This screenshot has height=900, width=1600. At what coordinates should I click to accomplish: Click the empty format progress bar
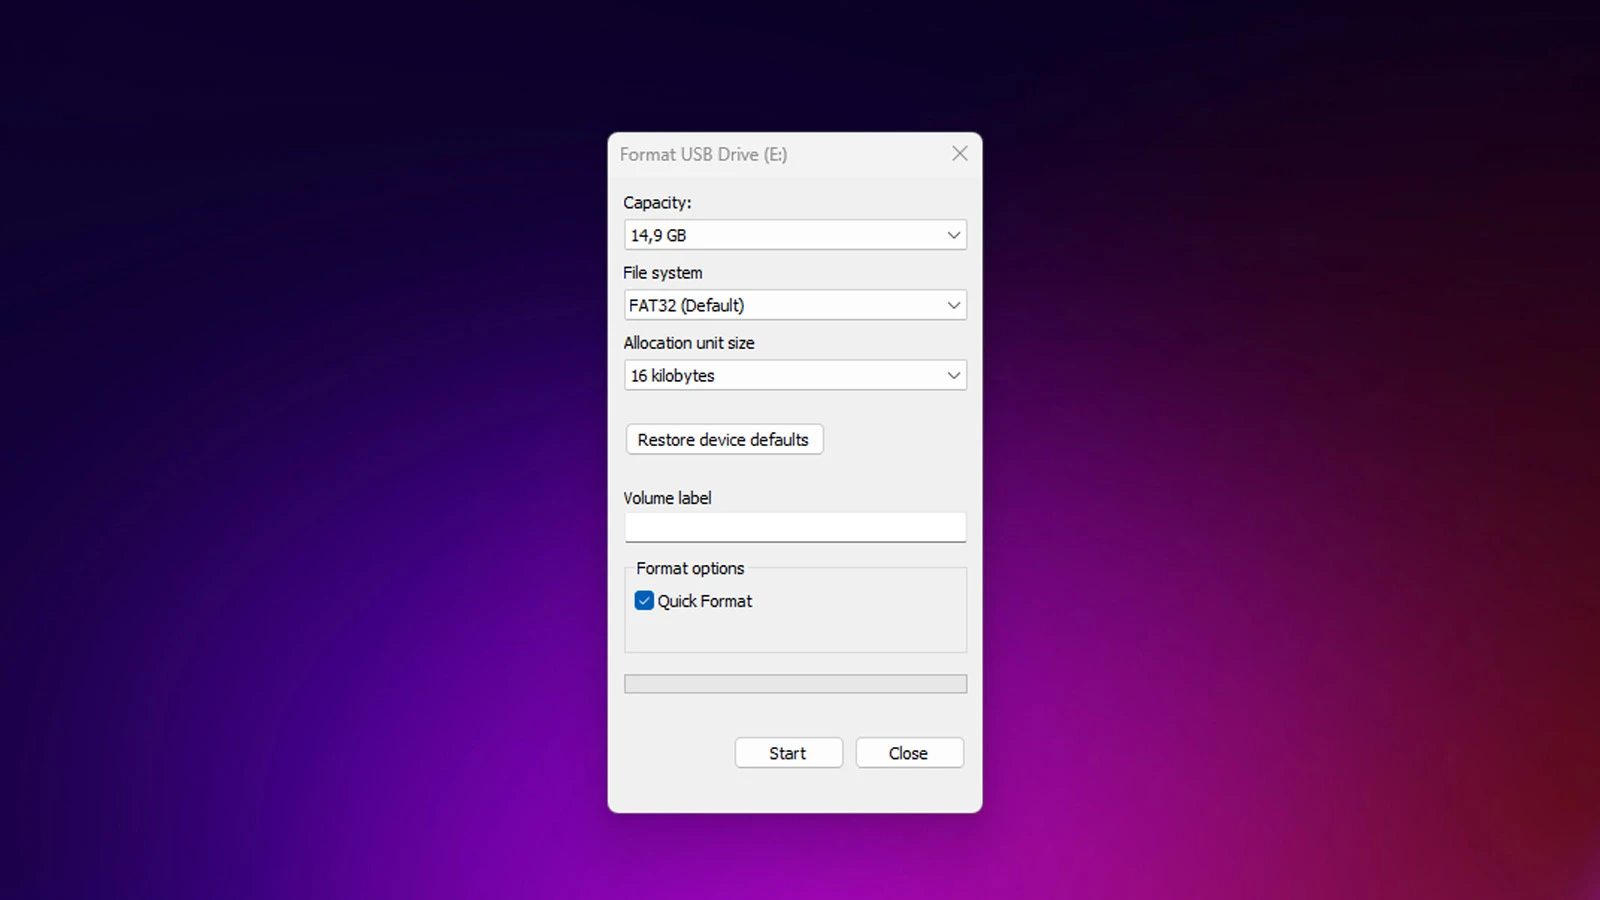coord(795,684)
